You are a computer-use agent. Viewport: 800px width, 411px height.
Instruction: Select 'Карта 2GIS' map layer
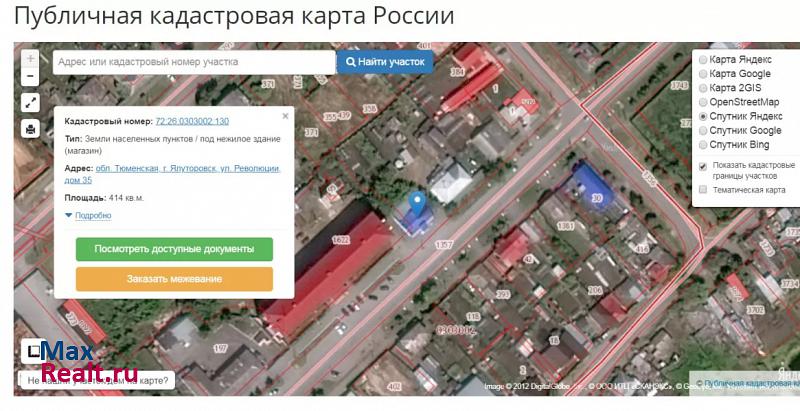(x=703, y=88)
